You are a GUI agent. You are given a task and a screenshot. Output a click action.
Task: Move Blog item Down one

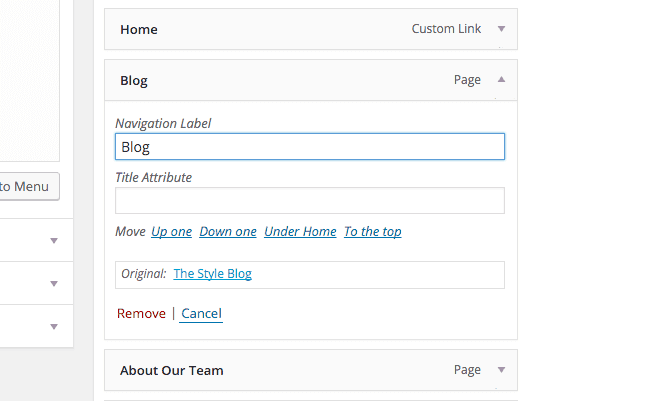tap(228, 232)
